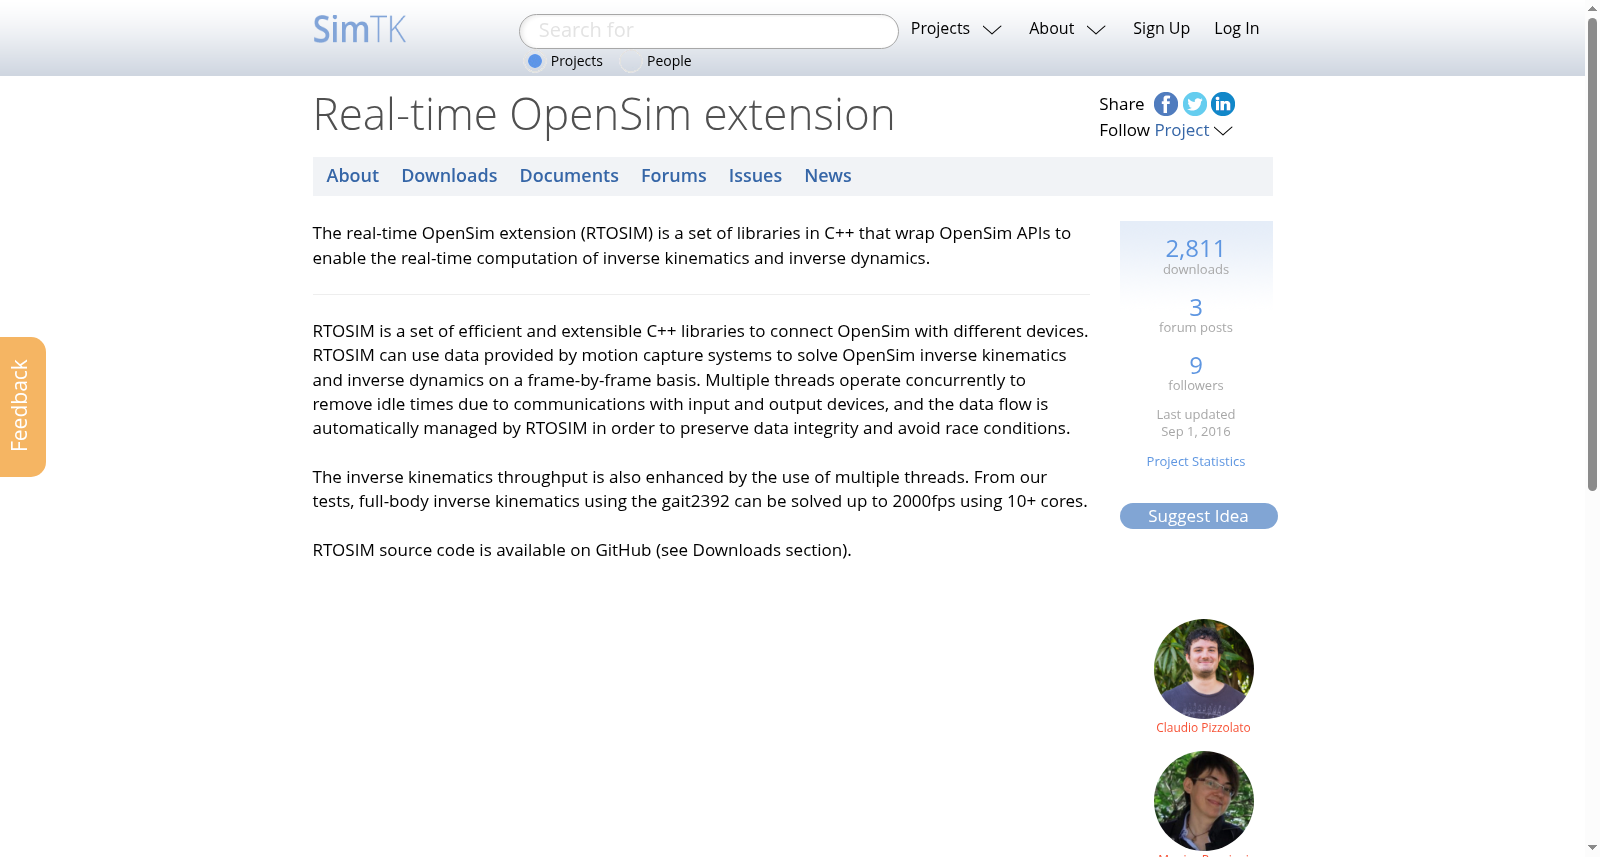This screenshot has width=1600, height=857.
Task: Select the Projects search radio button
Action: tap(535, 61)
